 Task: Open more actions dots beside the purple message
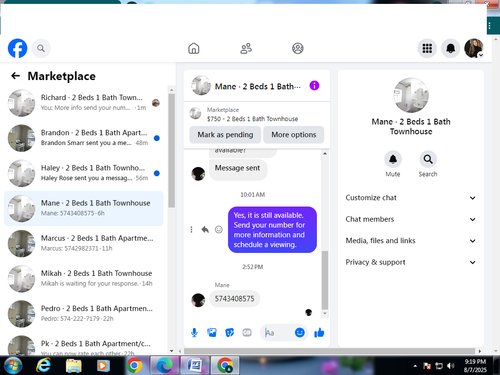191,229
